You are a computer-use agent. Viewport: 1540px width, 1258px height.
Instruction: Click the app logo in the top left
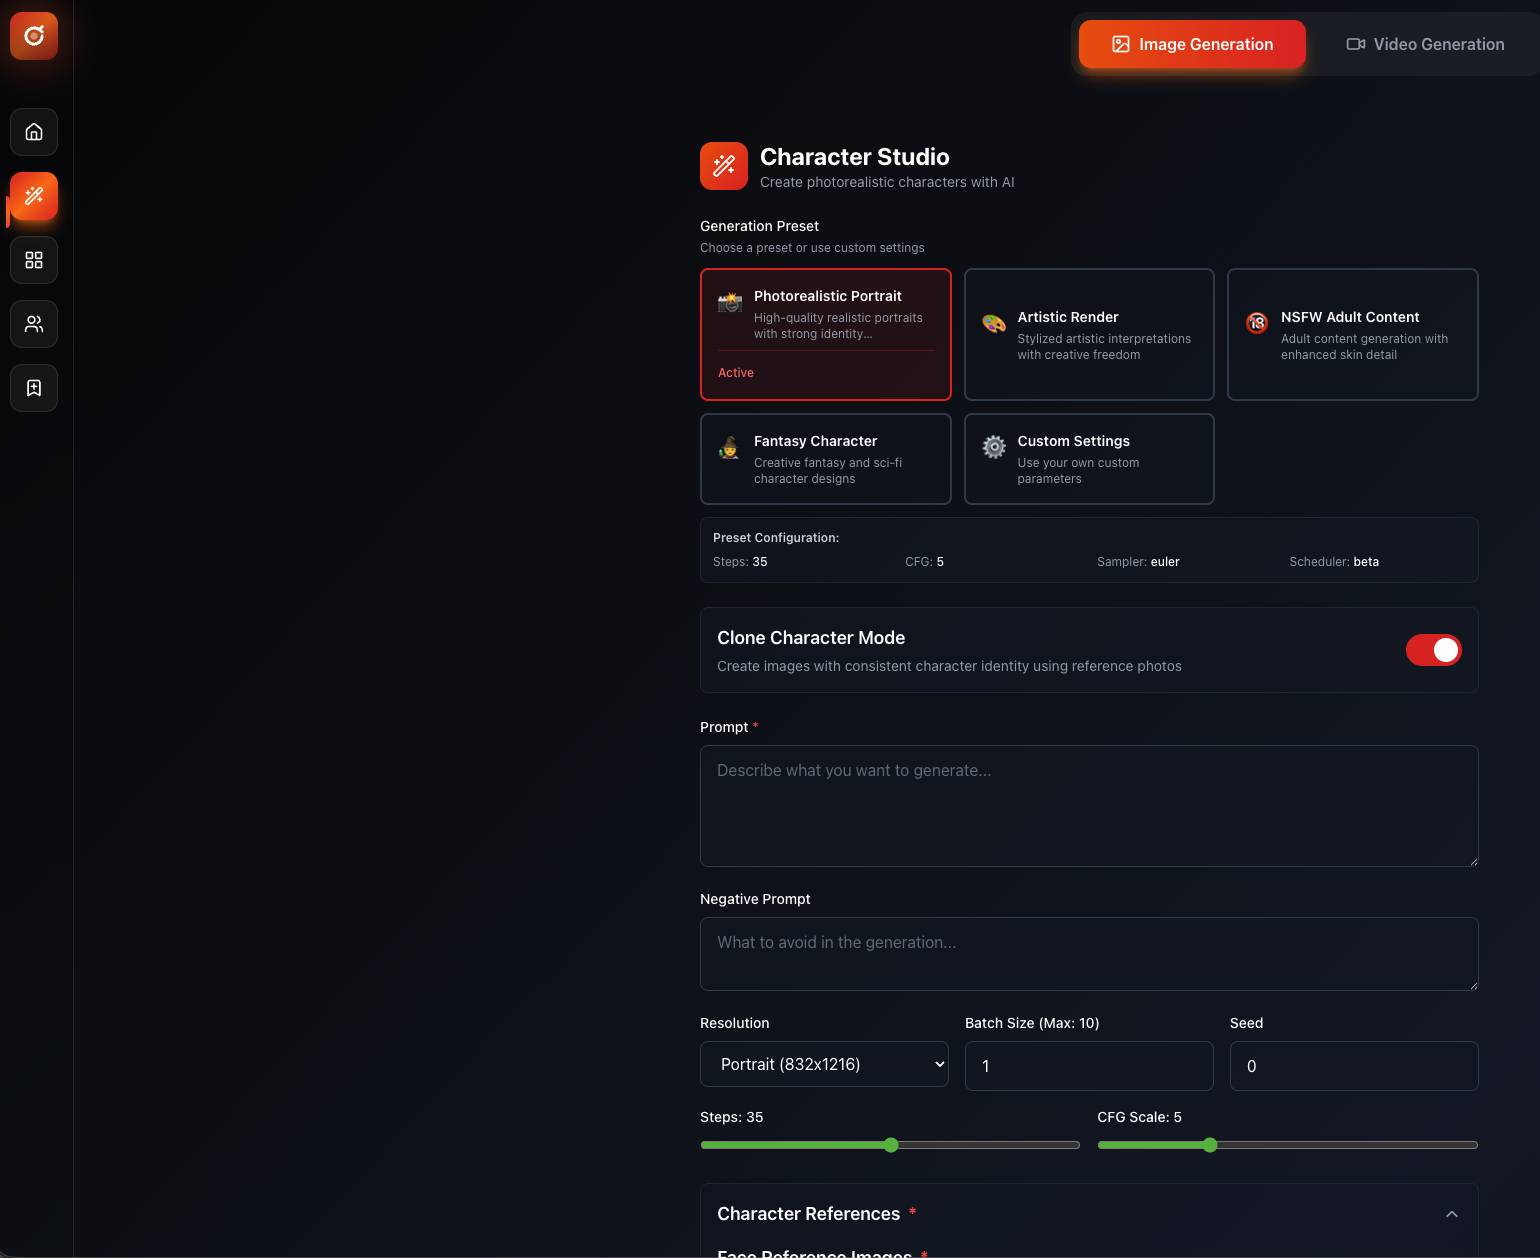point(33,36)
